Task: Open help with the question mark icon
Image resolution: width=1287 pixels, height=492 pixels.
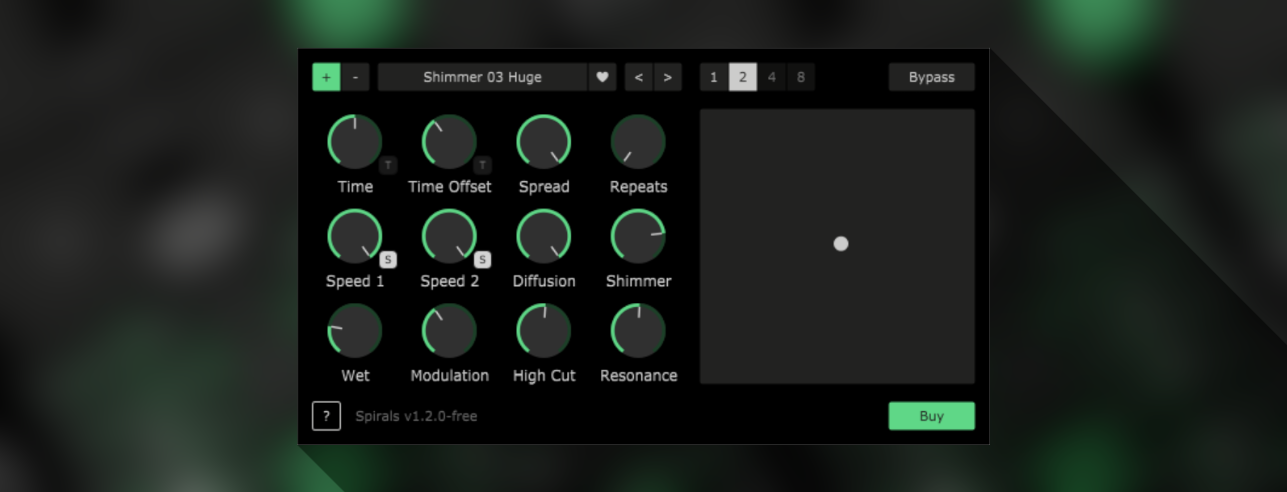Action: point(326,416)
